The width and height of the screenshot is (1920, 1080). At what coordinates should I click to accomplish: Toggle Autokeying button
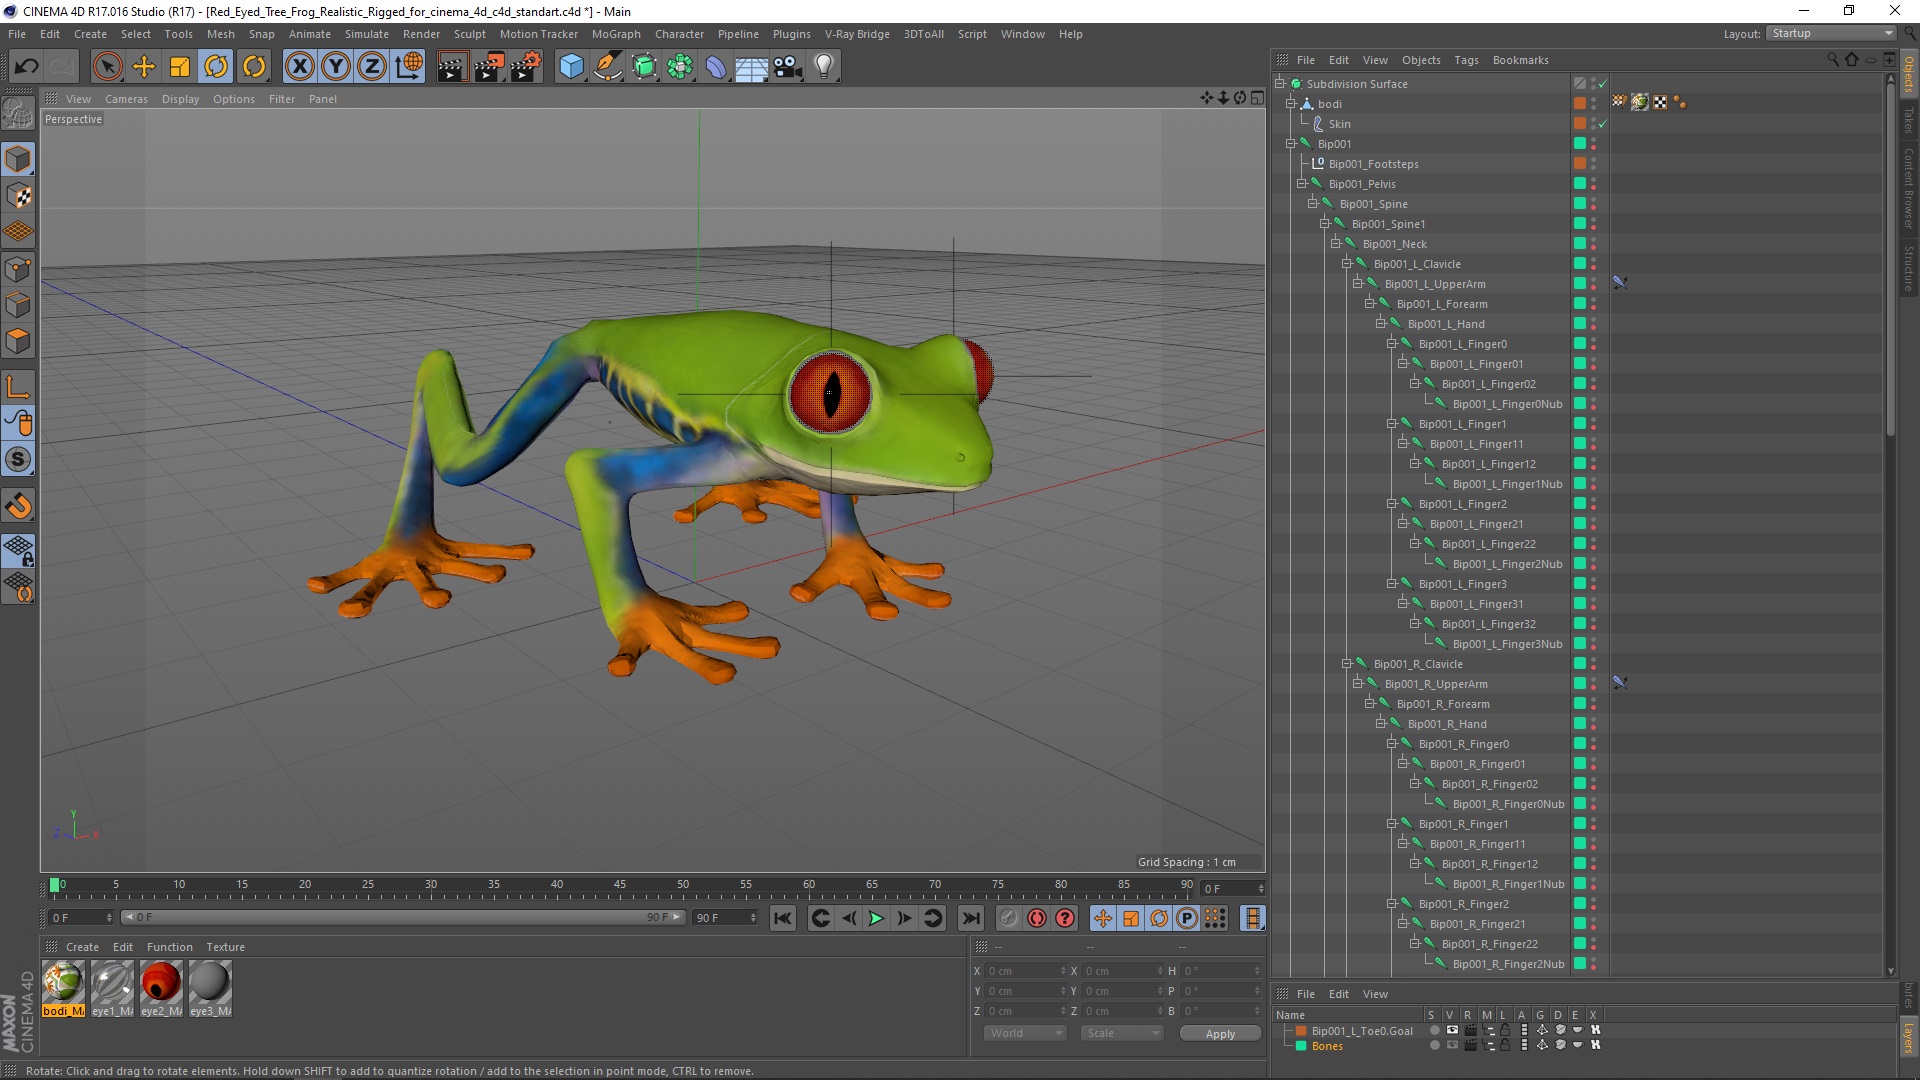(1037, 918)
